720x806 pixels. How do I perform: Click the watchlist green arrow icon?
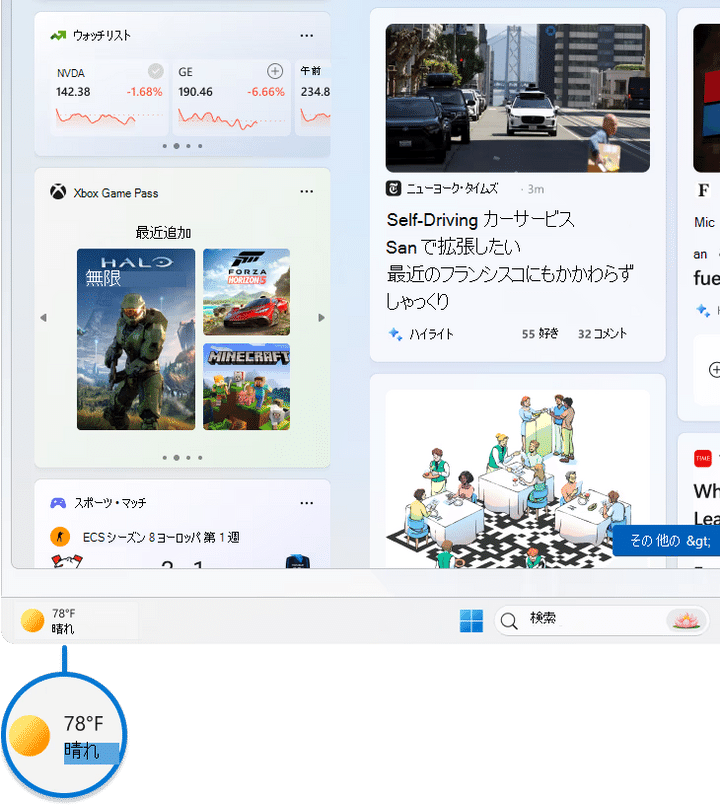pyautogui.click(x=58, y=35)
